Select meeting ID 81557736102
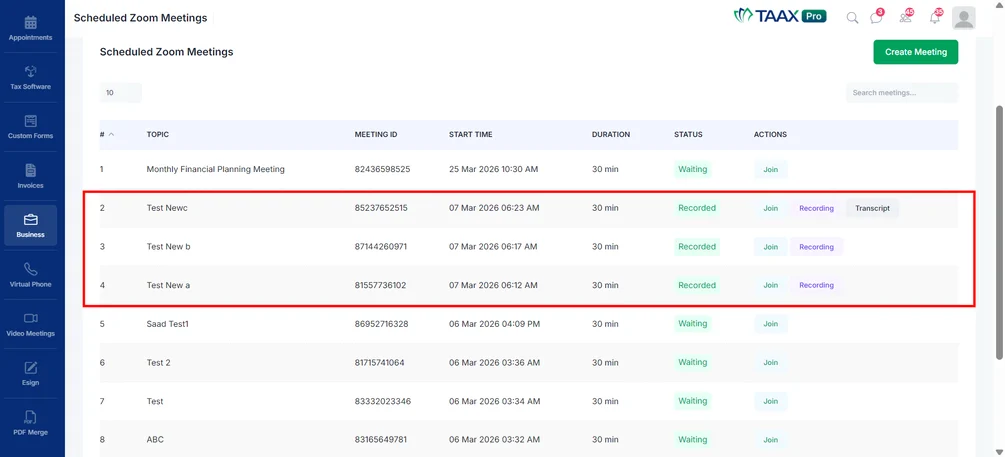Screen dimensions: 1005x457 pos(380,285)
